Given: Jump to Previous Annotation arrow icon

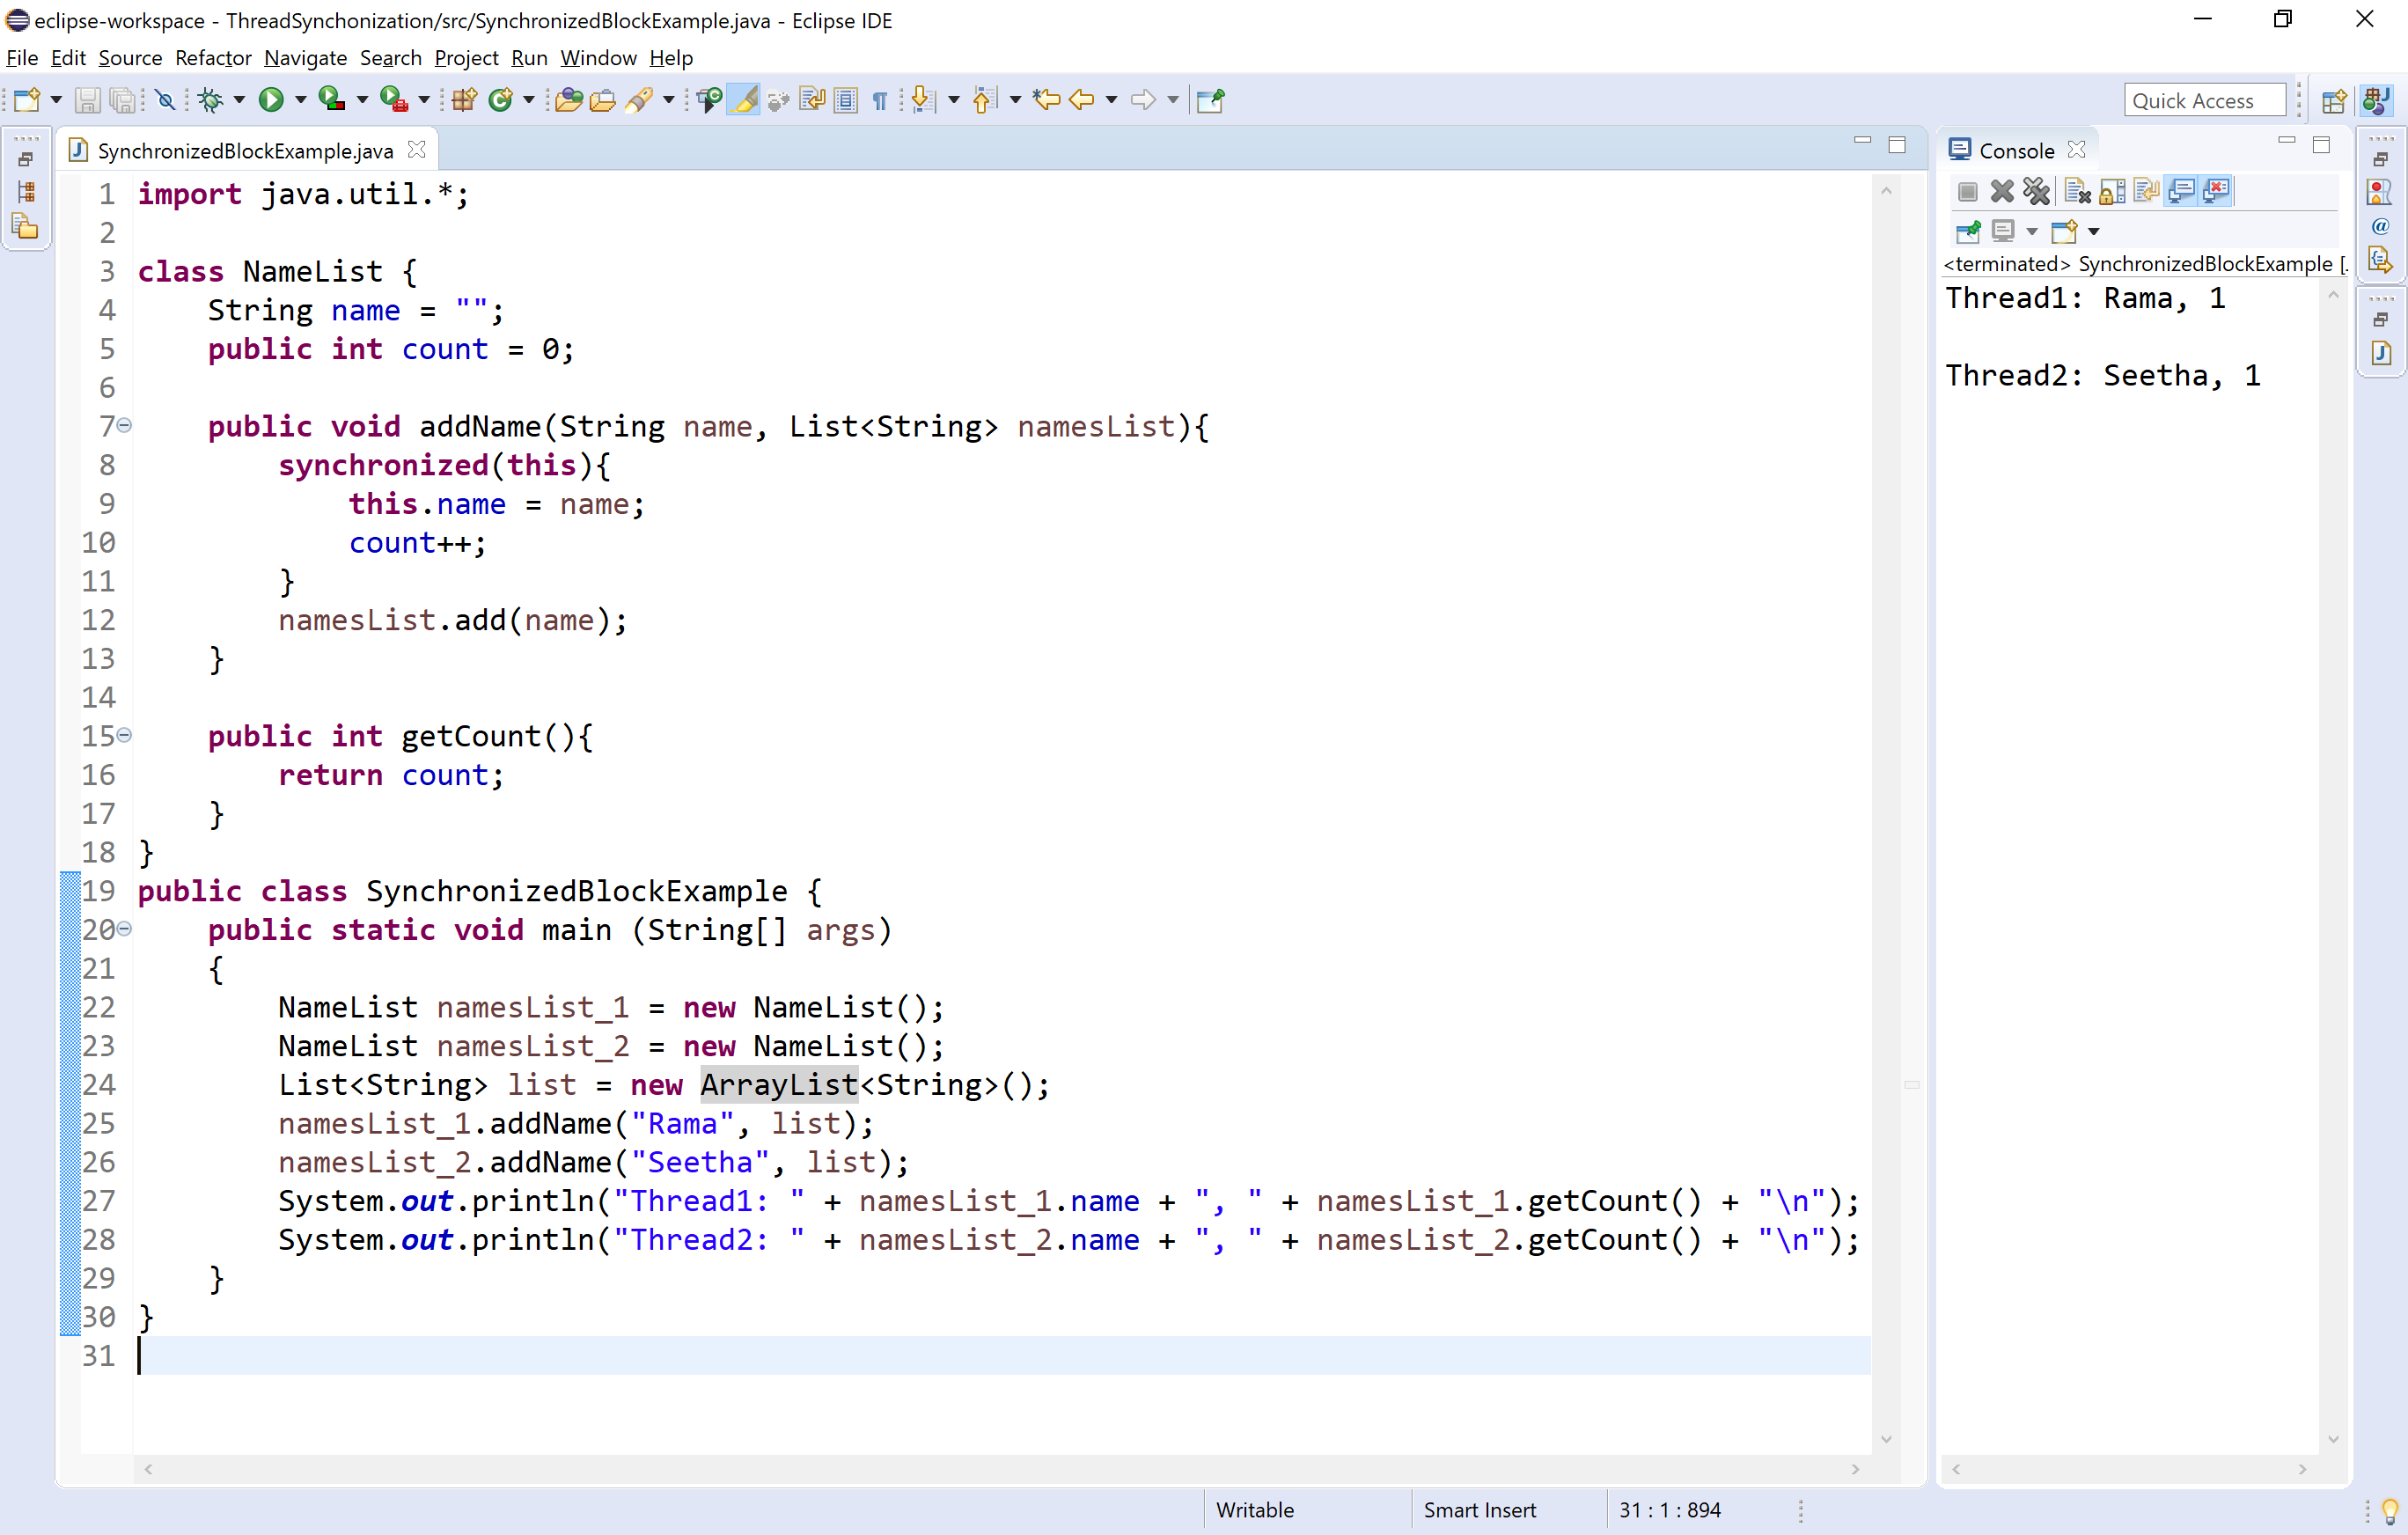Looking at the screenshot, I should [984, 100].
